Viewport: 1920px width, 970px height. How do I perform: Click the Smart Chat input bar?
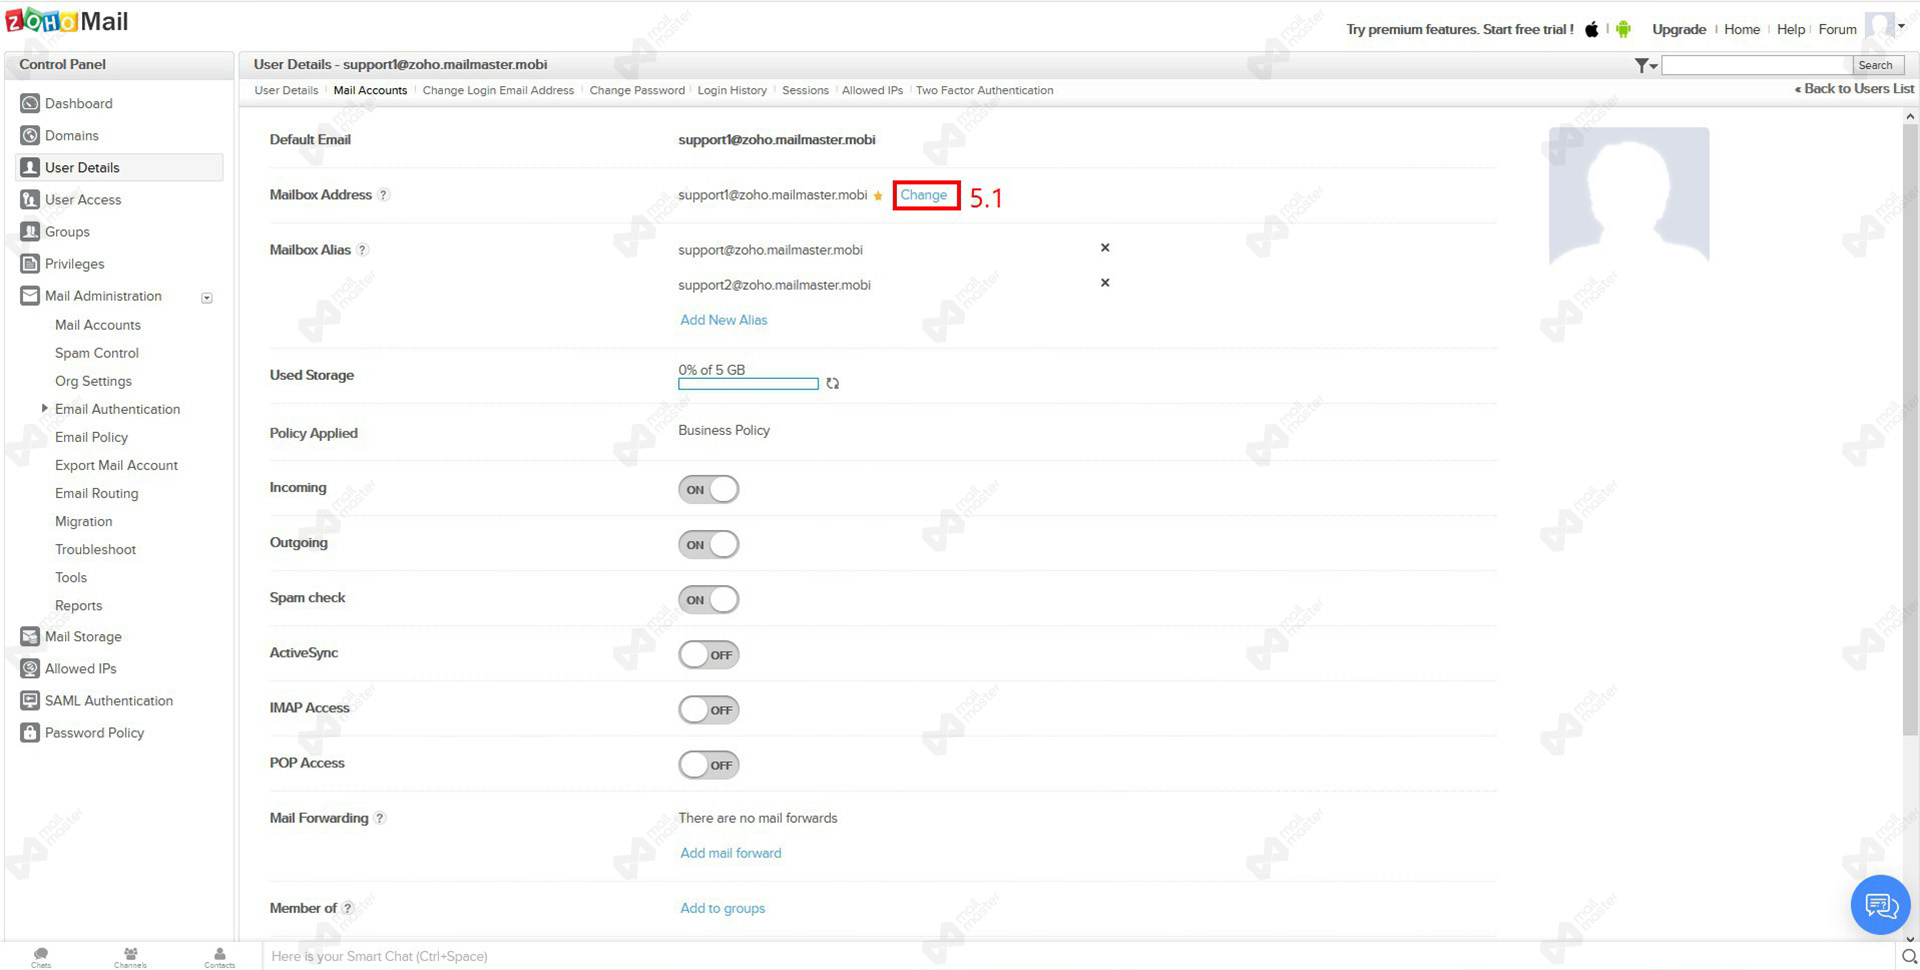tap(1080, 956)
